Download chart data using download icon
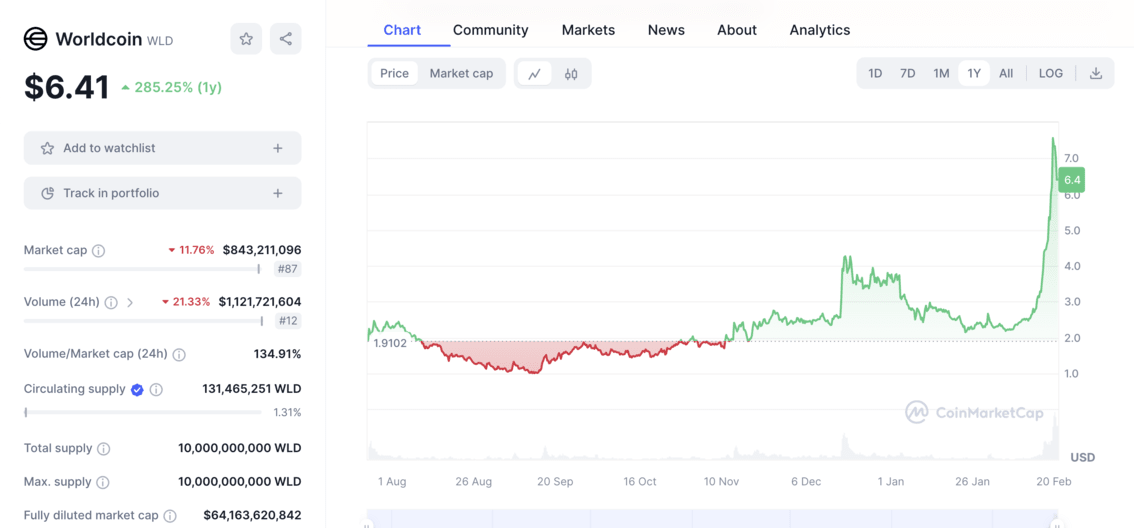1134x528 pixels. pos(1096,73)
